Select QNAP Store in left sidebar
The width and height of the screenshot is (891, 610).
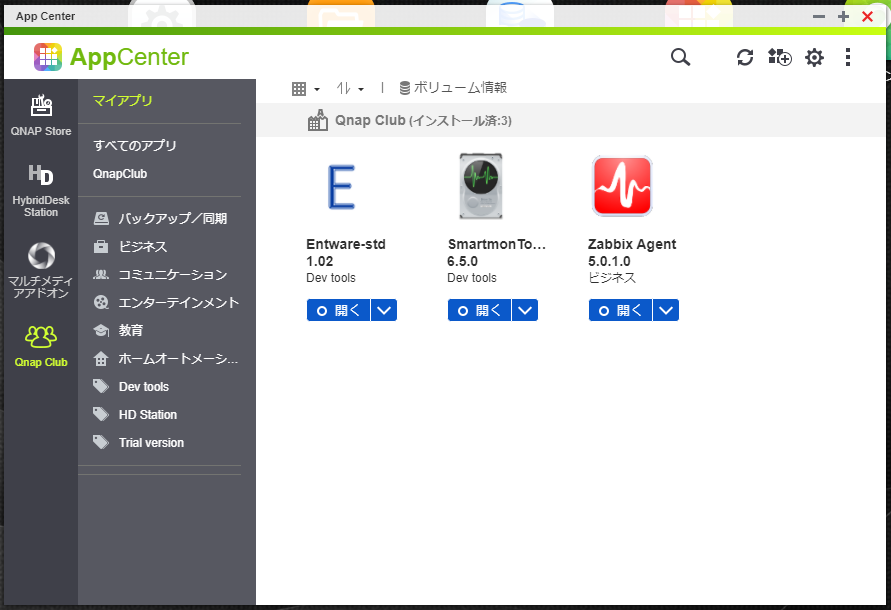[x=41, y=115]
